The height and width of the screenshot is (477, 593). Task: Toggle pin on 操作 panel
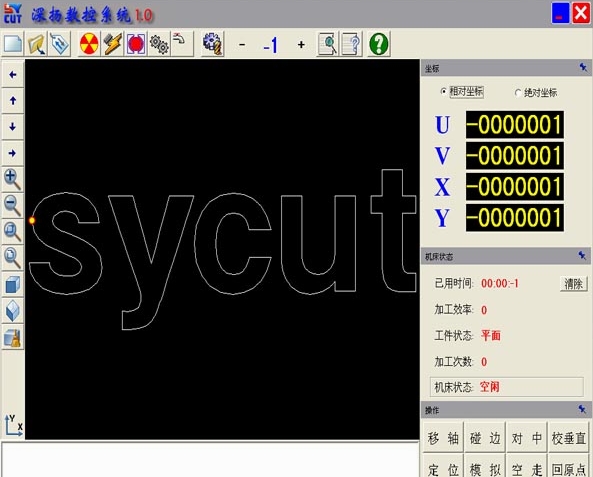pyautogui.click(x=582, y=409)
